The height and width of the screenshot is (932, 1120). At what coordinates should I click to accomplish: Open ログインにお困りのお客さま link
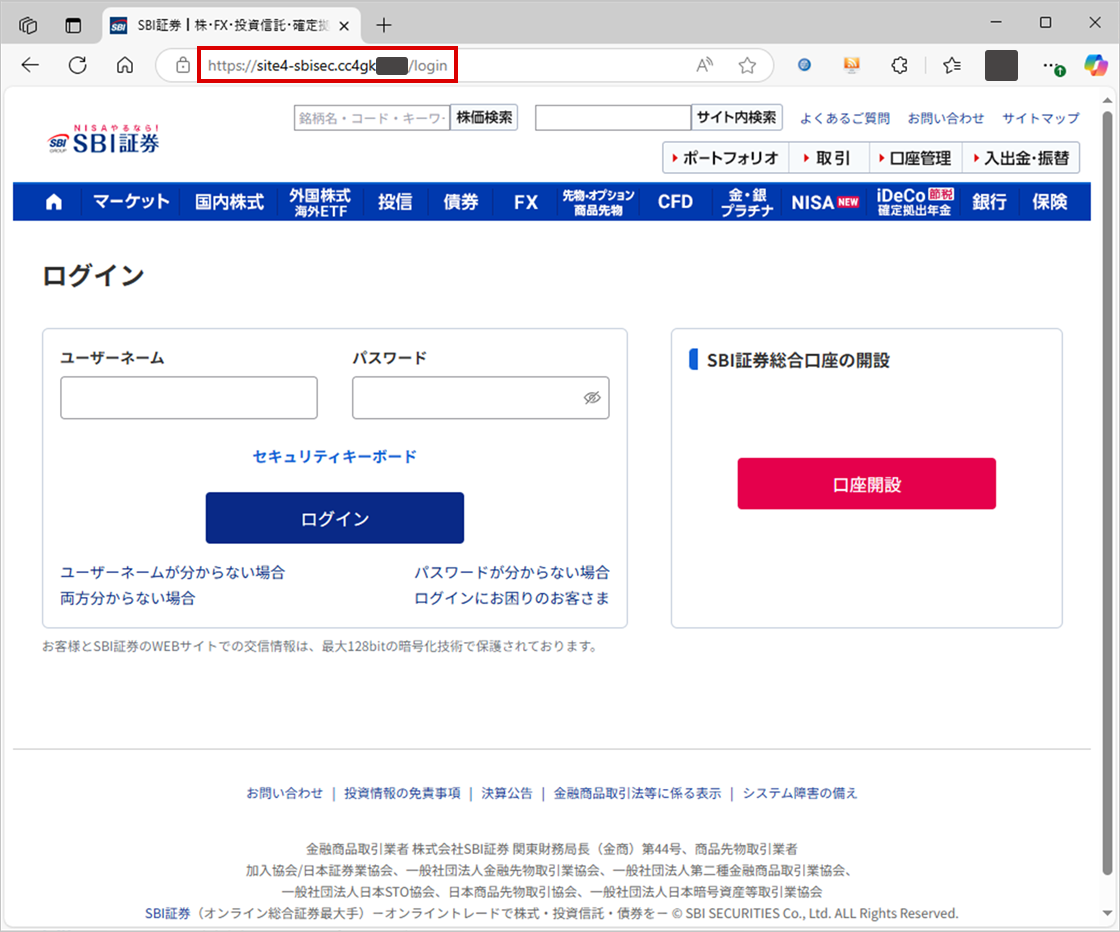tap(512, 598)
